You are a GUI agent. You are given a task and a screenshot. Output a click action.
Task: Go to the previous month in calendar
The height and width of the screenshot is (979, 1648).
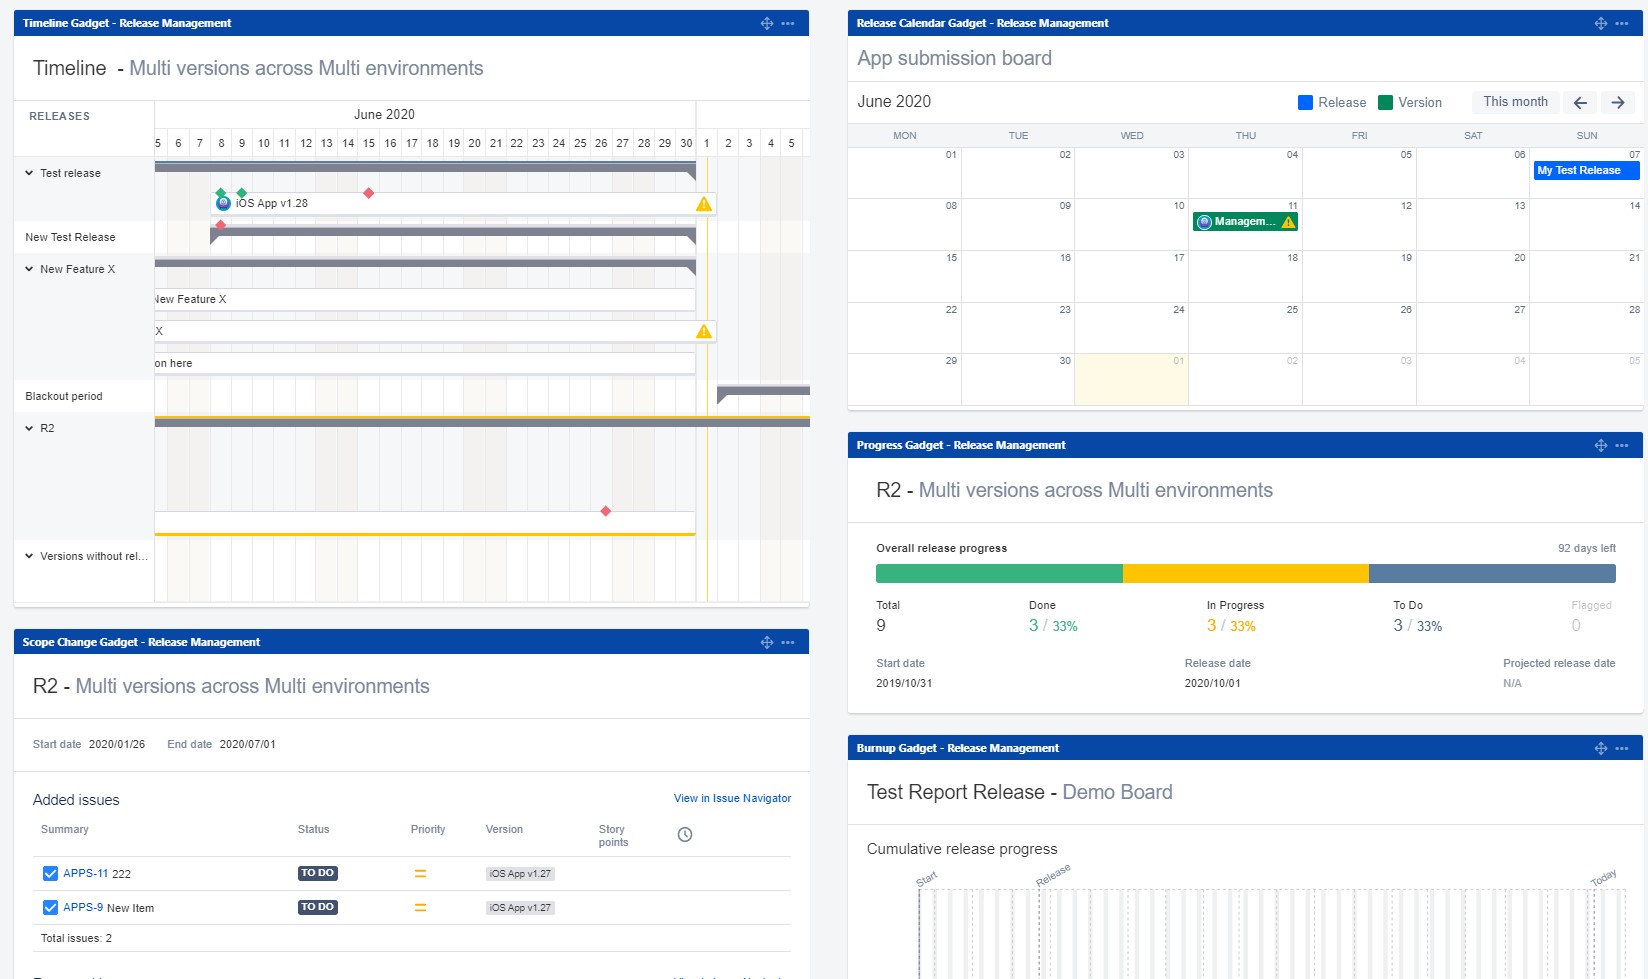point(1580,102)
